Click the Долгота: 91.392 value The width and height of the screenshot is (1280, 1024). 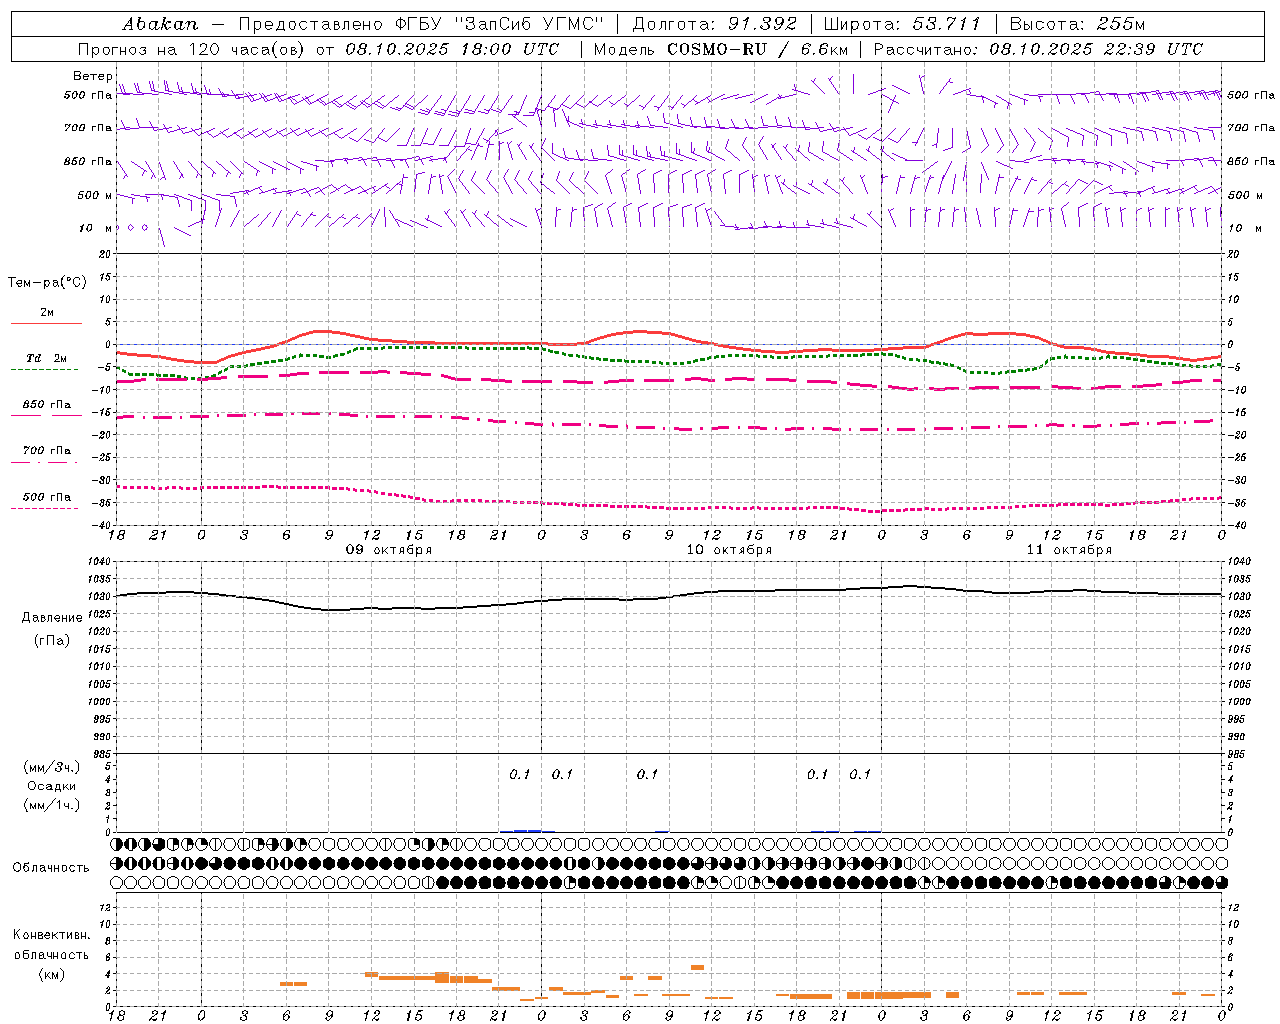[715, 23]
